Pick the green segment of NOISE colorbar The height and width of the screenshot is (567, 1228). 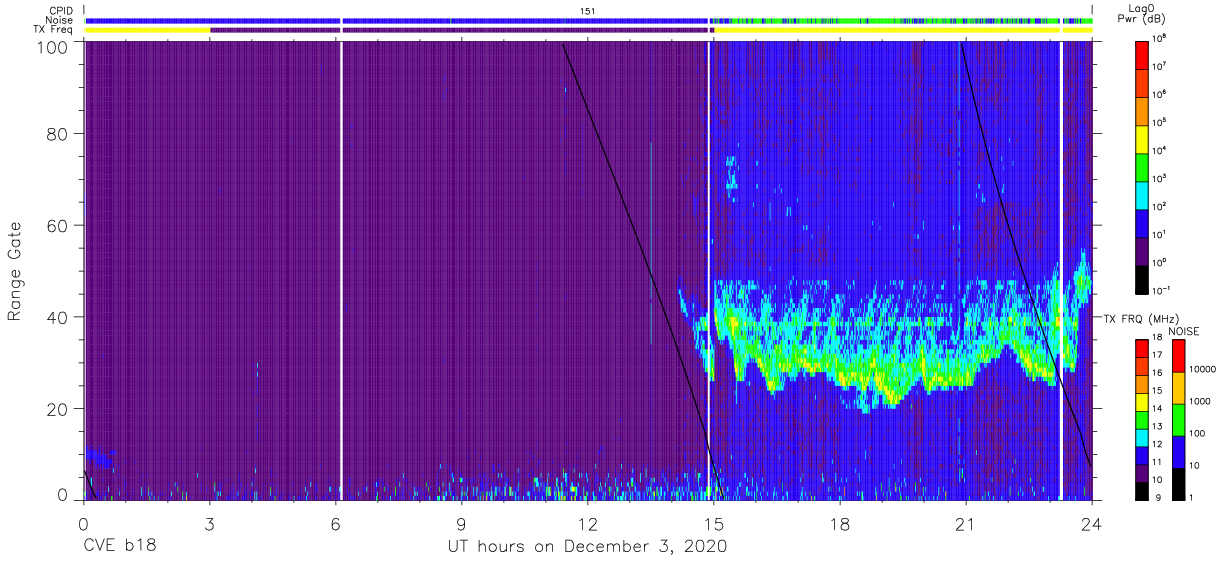point(1178,418)
